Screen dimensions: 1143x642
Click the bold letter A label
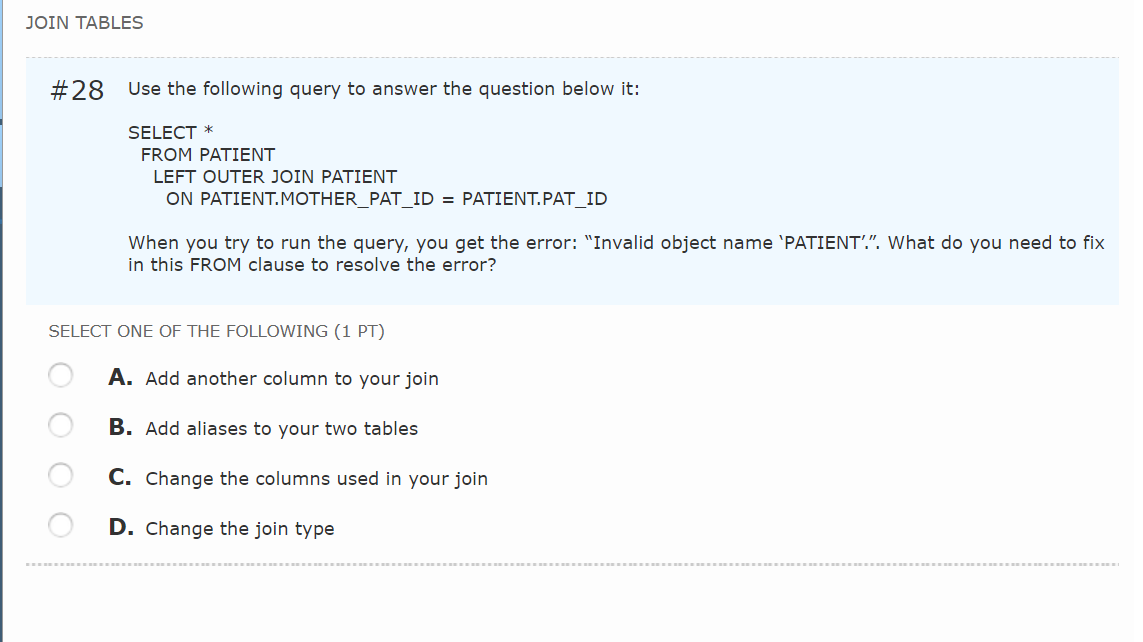(119, 378)
